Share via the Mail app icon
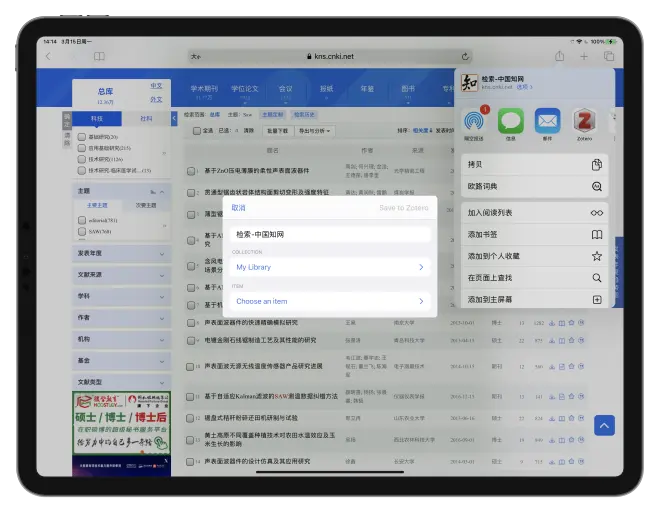This screenshot has height=513, width=660. click(547, 121)
